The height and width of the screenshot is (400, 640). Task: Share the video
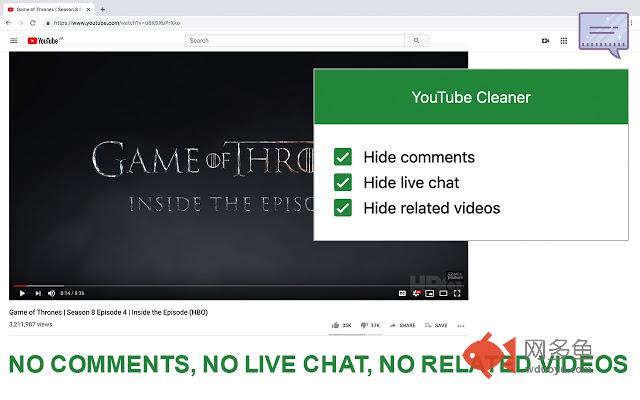tap(402, 325)
